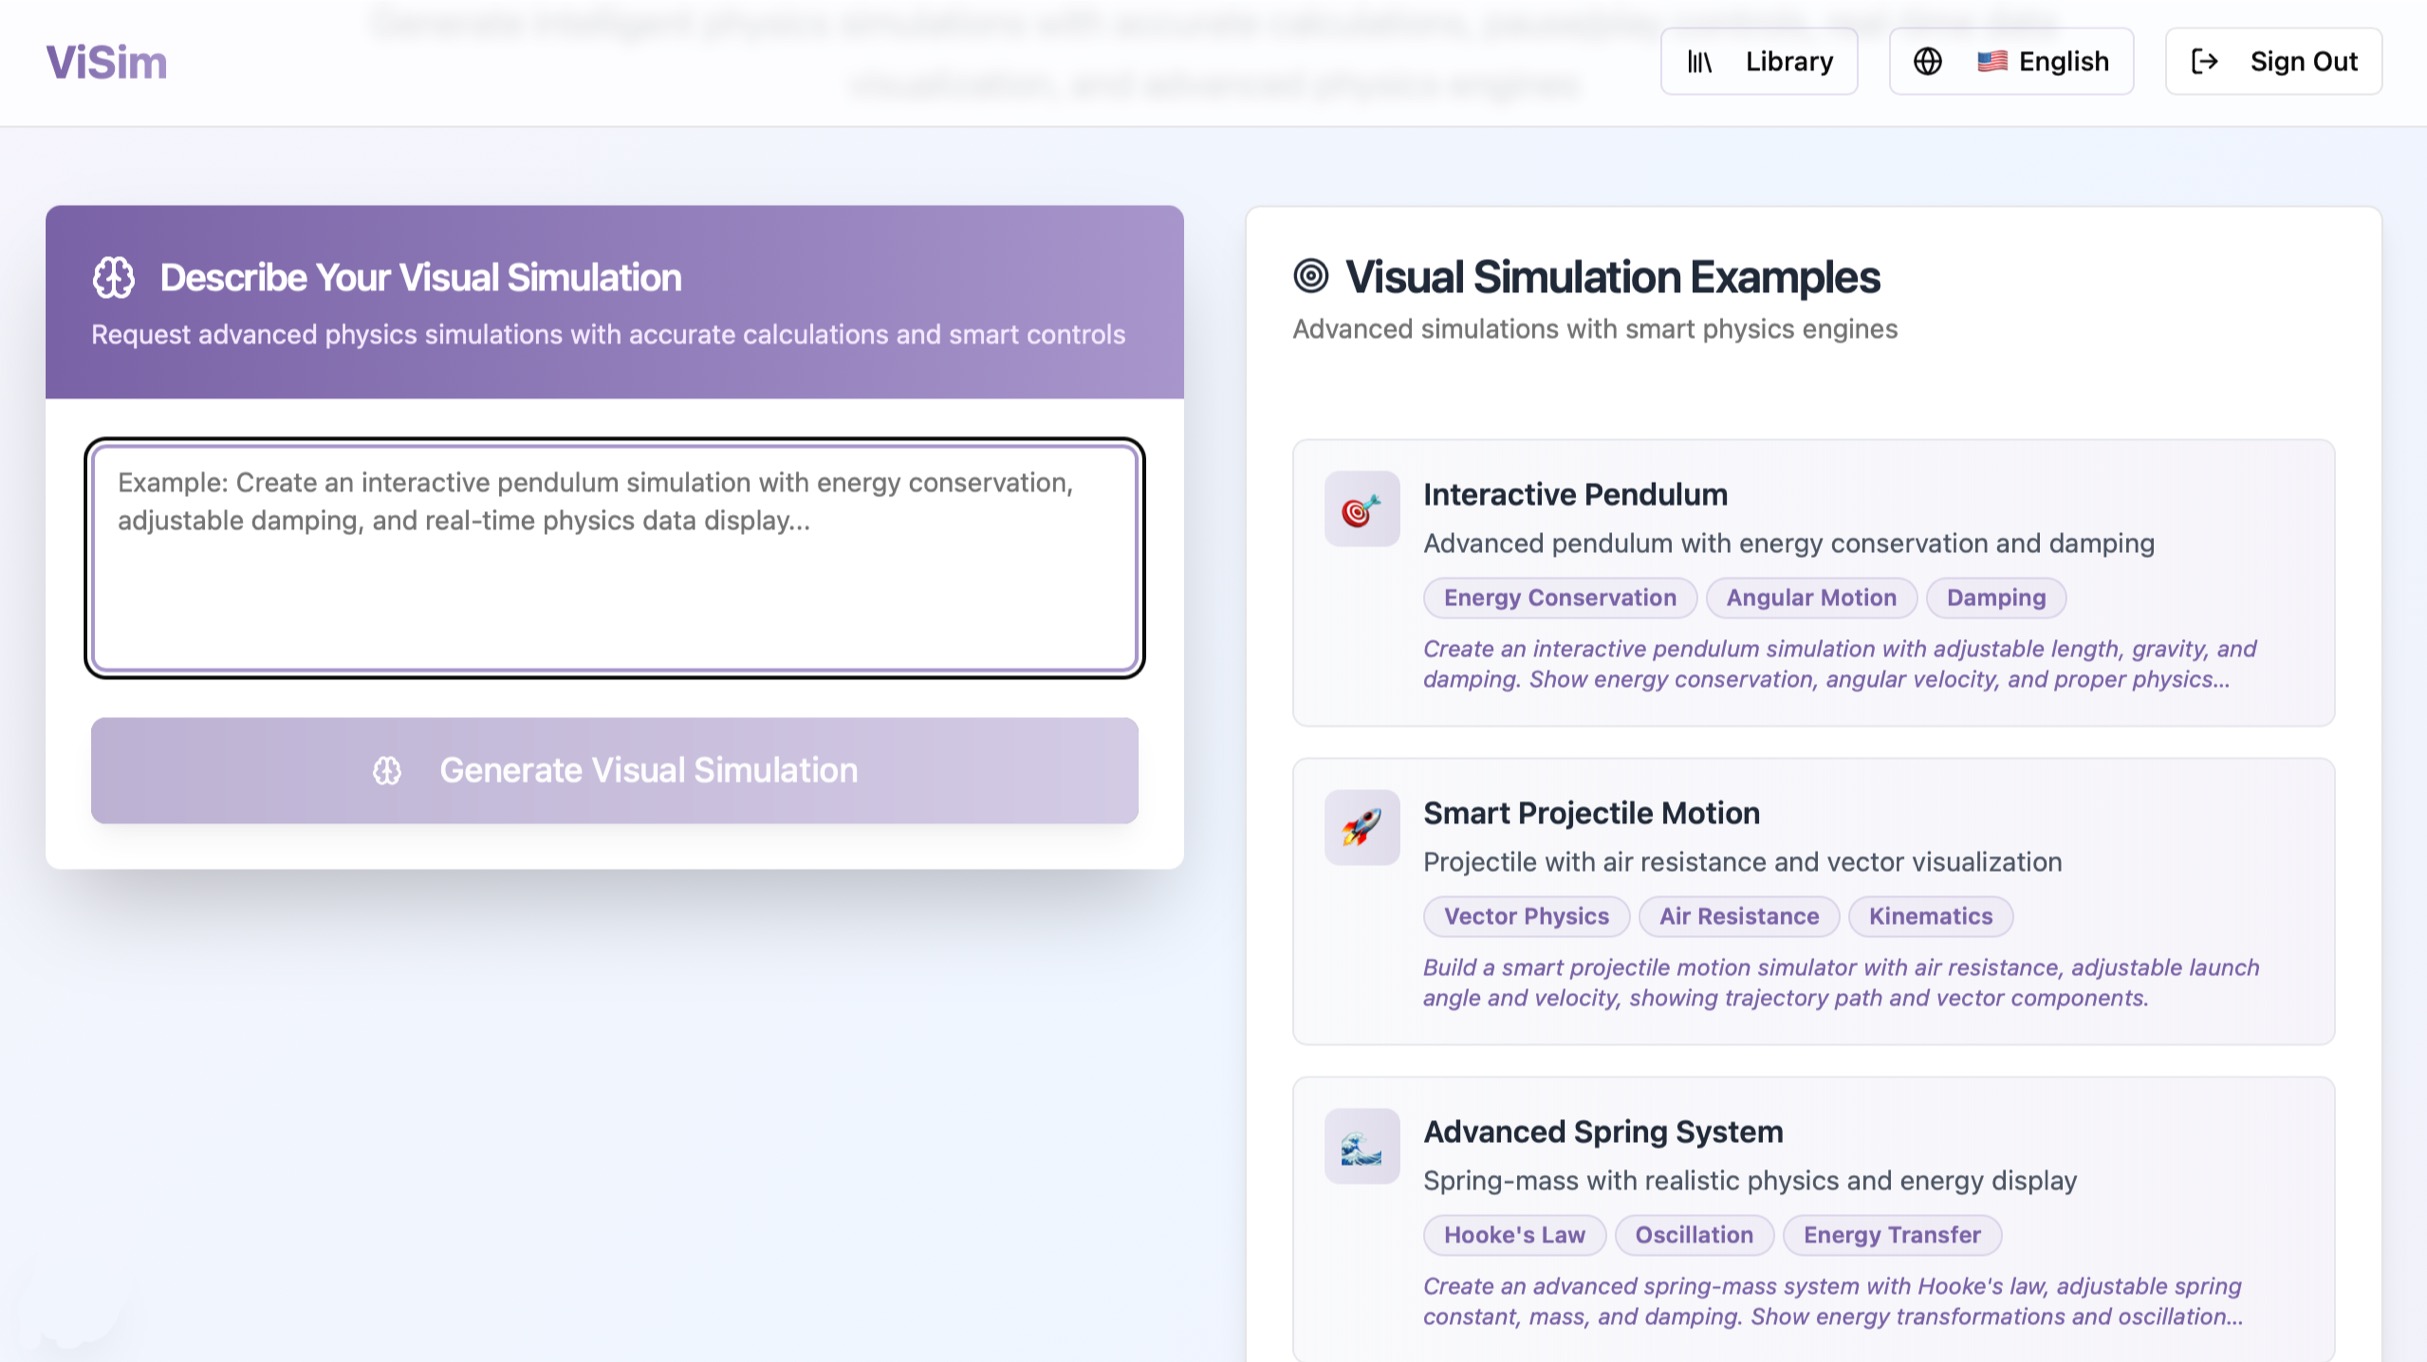The image size is (2427, 1362).
Task: Click the Energy Conservation tag
Action: (1559, 598)
